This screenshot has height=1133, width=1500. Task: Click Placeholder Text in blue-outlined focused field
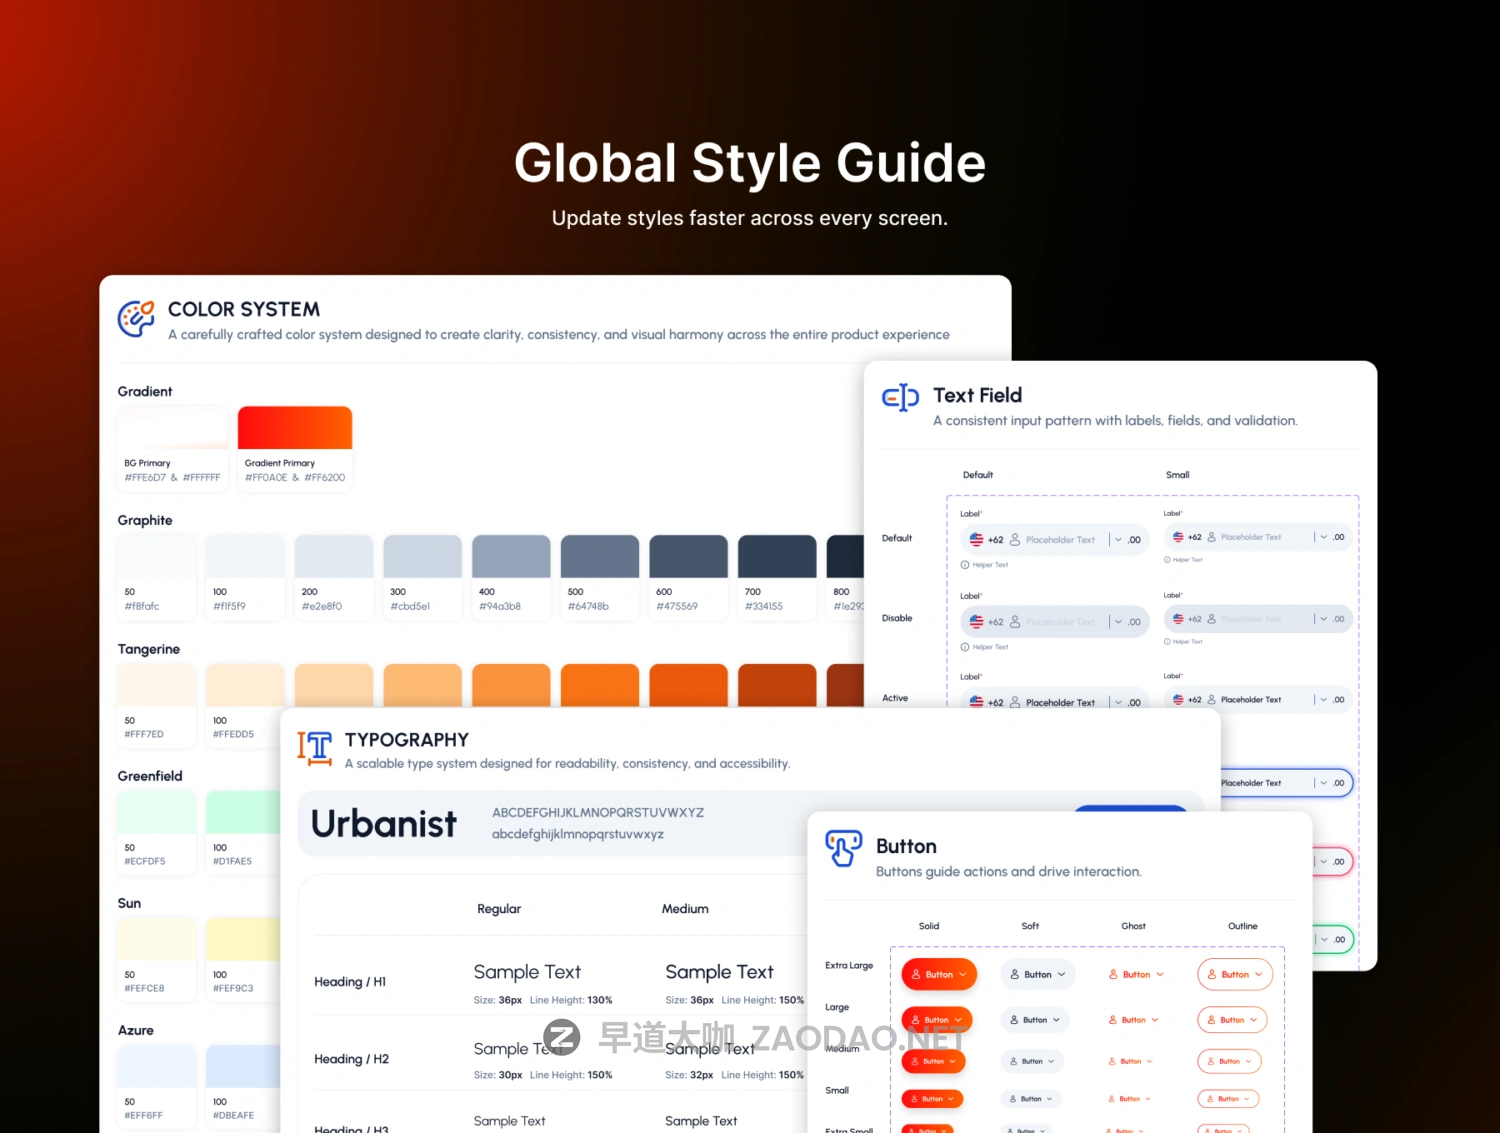point(1251,783)
